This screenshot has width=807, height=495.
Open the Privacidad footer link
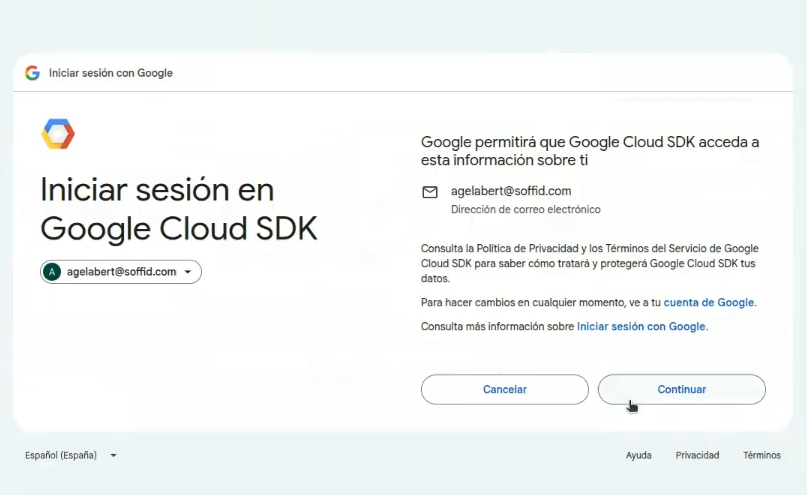(x=697, y=455)
